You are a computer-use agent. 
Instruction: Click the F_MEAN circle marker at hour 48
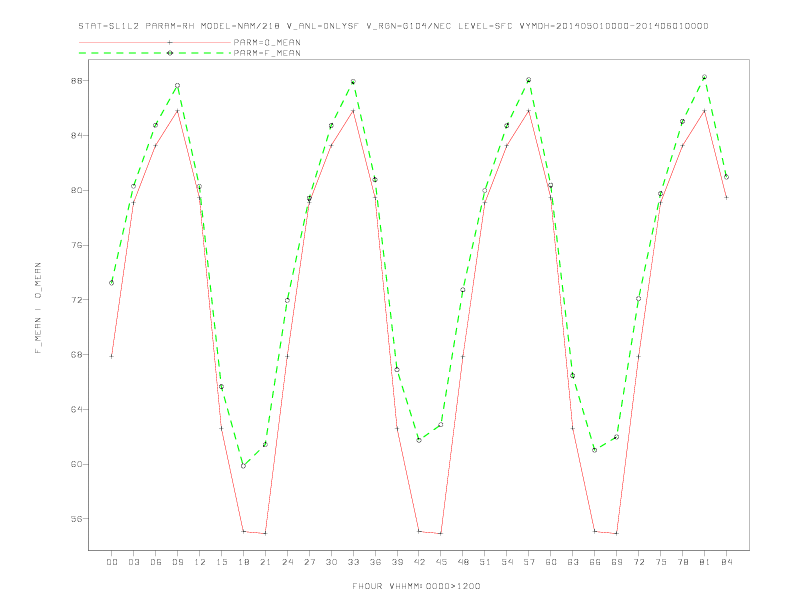coord(463,290)
